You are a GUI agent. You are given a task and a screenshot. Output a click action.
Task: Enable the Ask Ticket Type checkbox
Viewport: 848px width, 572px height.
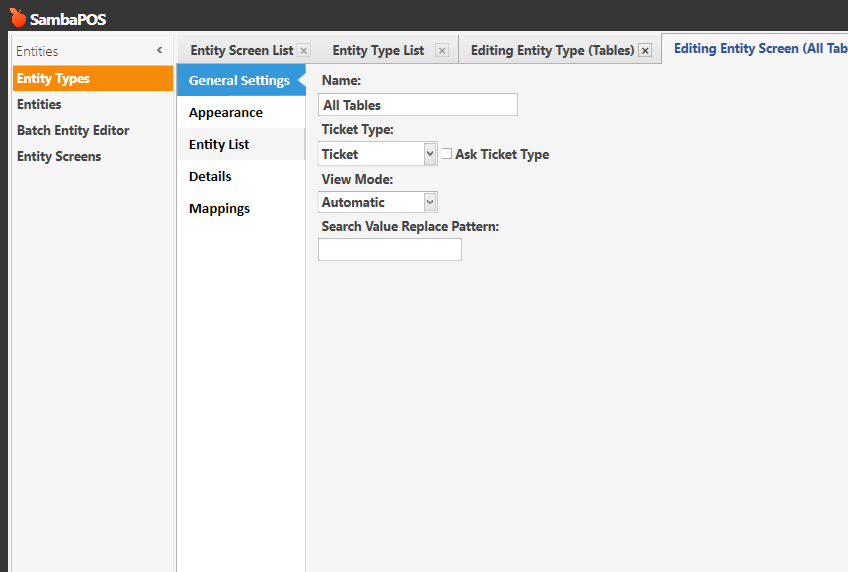coord(447,154)
